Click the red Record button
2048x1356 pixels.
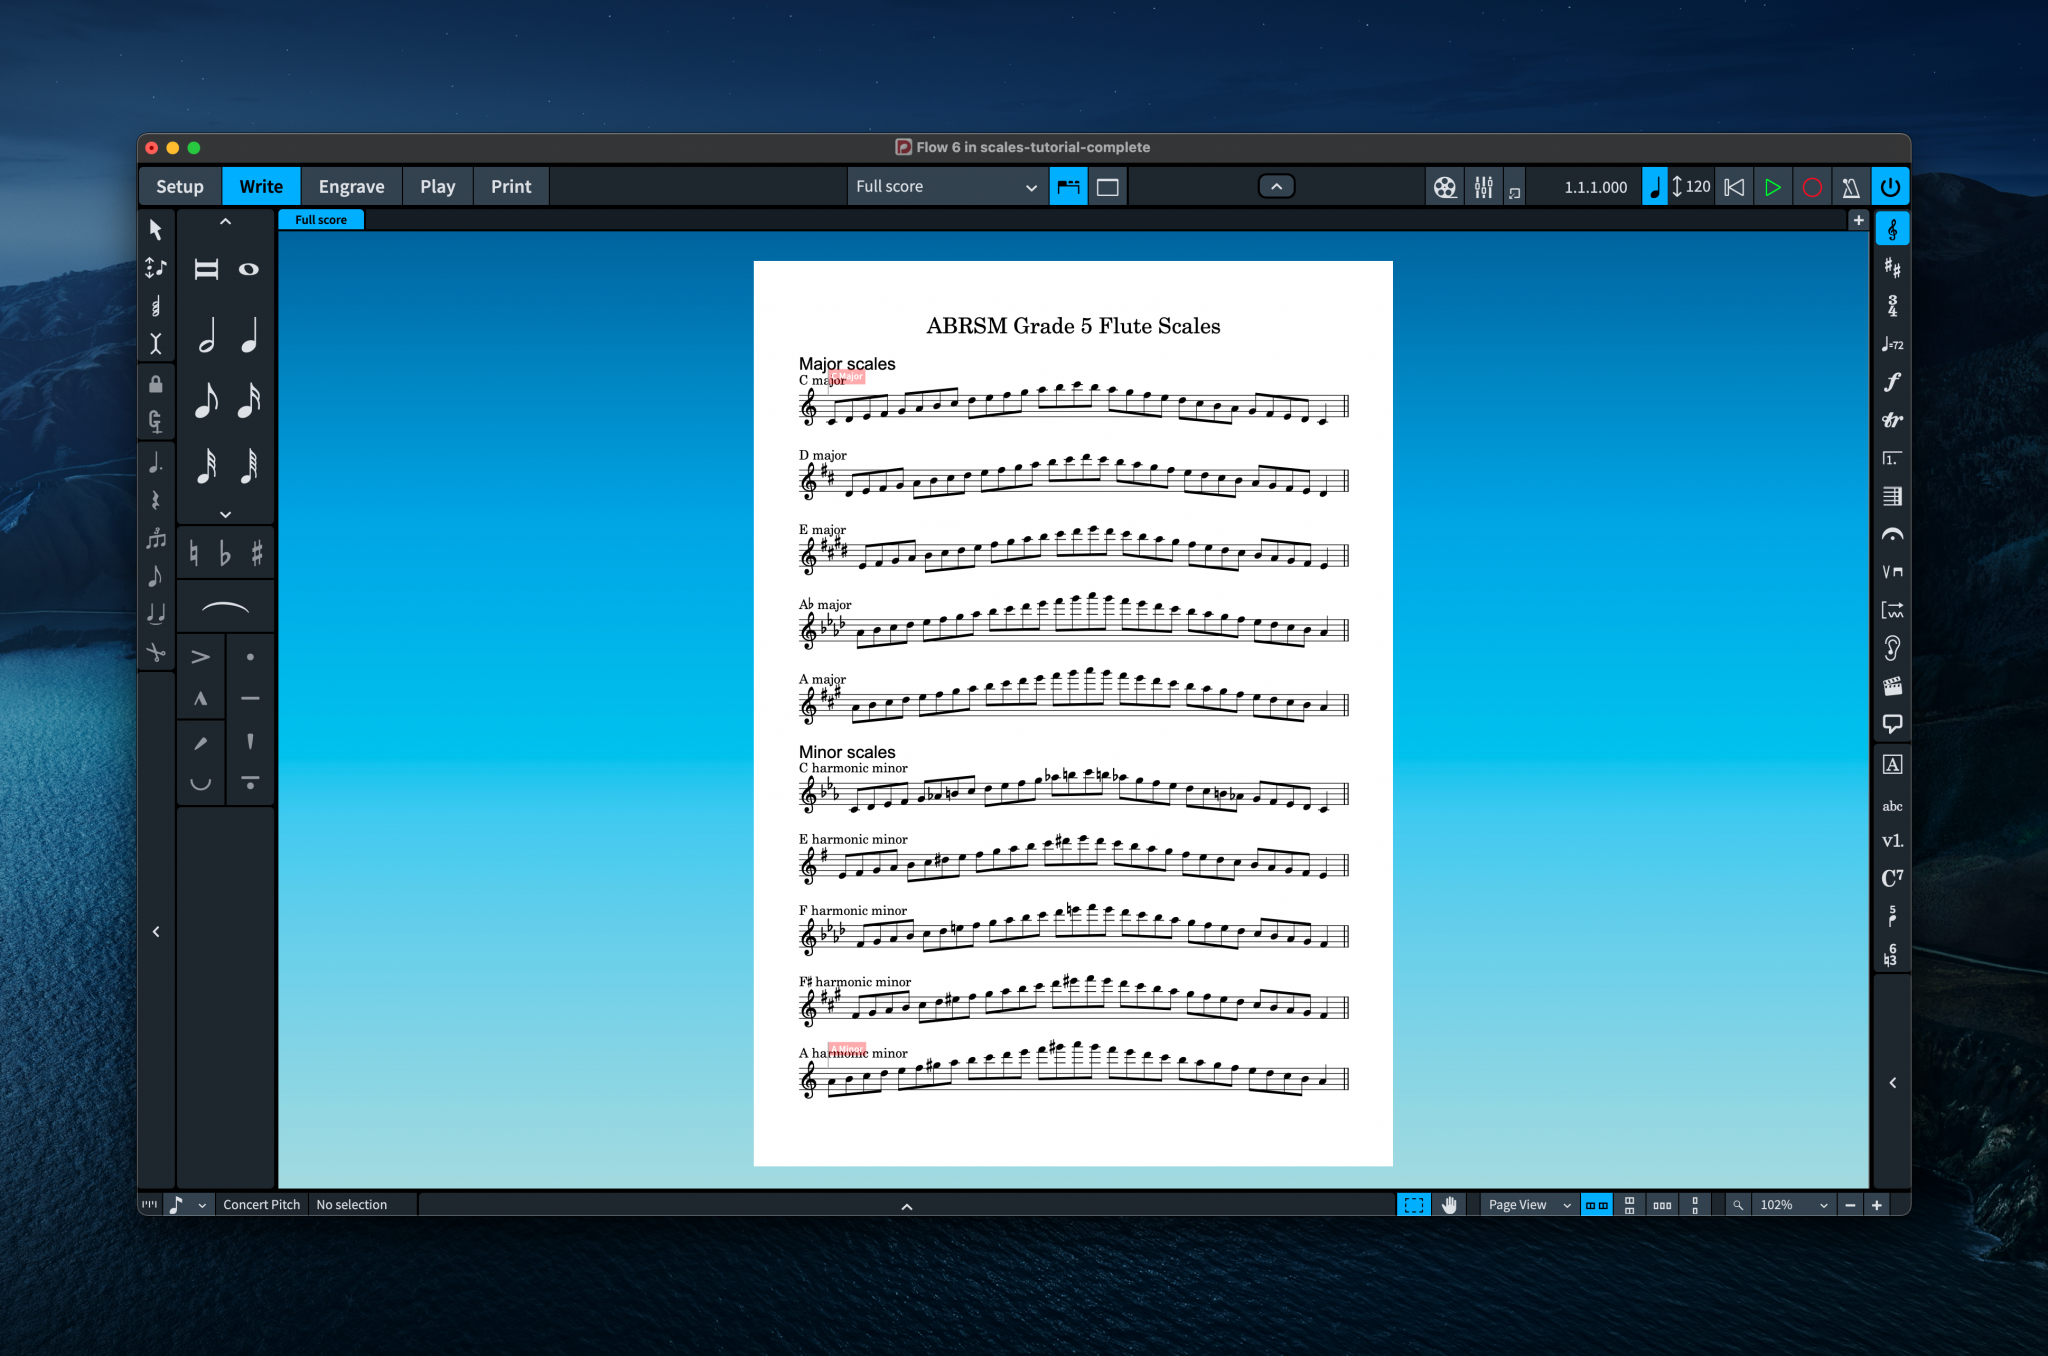pyautogui.click(x=1812, y=187)
